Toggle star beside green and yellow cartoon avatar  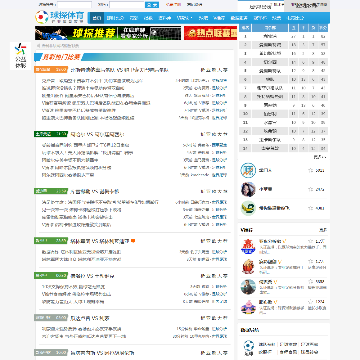(x=311, y=208)
